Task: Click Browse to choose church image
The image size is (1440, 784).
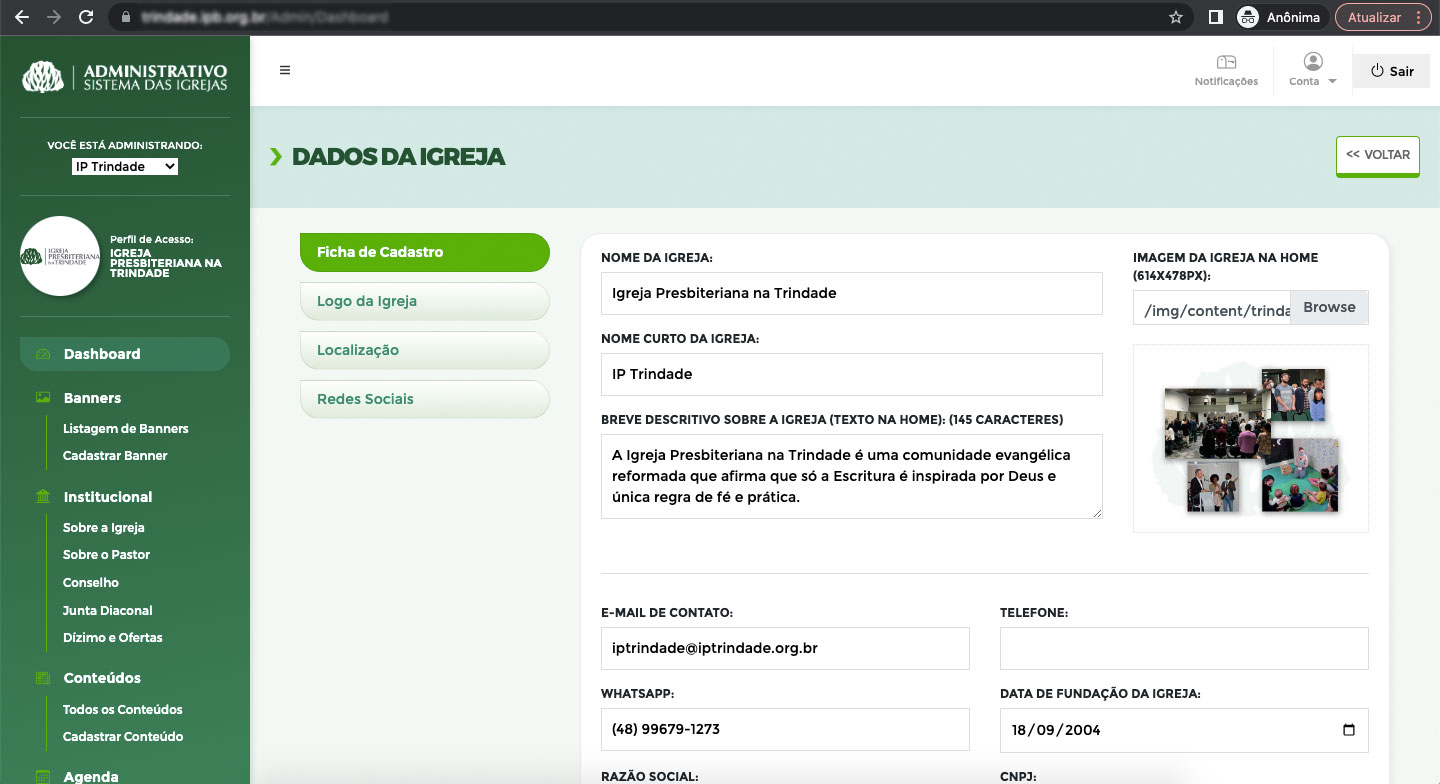Action: click(1328, 308)
